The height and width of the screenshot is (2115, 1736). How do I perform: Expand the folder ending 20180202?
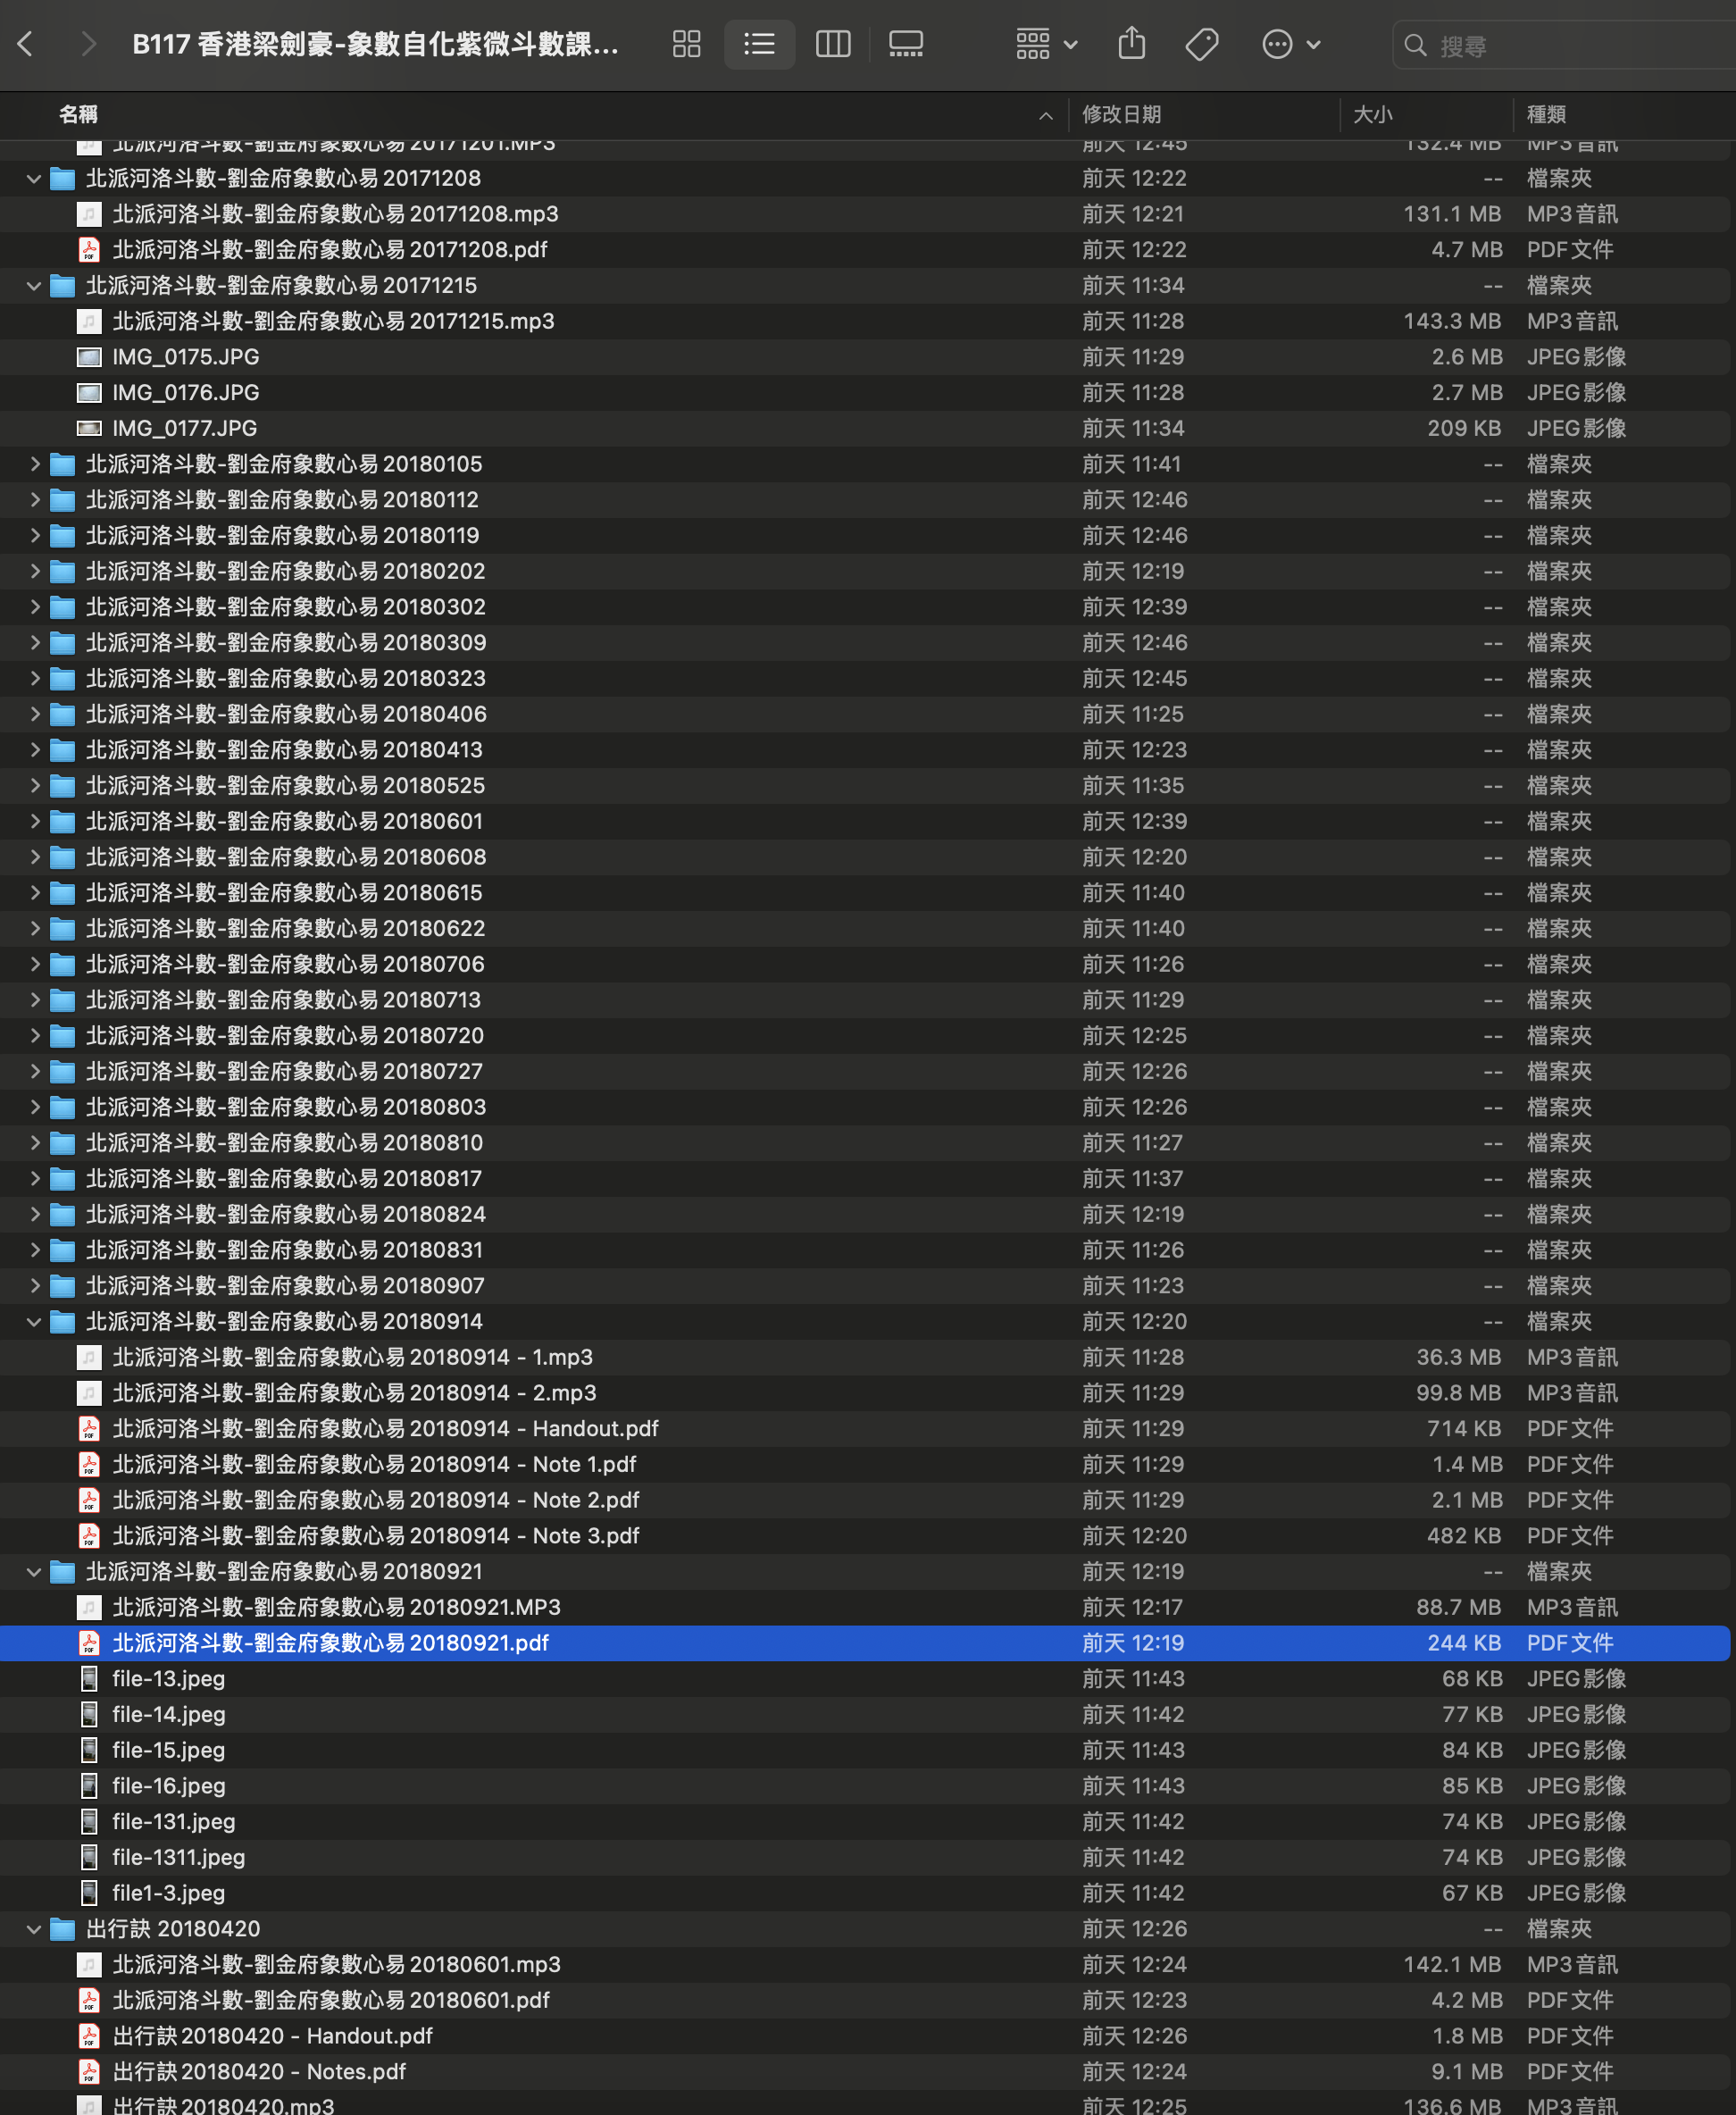coord(34,571)
